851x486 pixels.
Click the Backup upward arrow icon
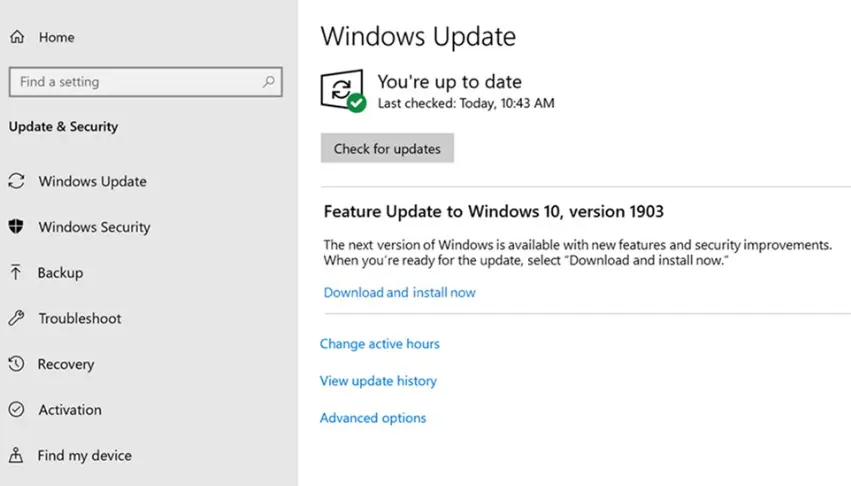[x=16, y=272]
